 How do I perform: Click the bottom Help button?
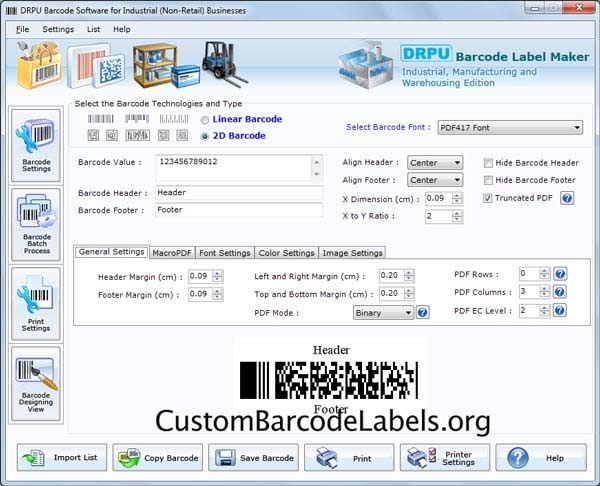tap(541, 457)
